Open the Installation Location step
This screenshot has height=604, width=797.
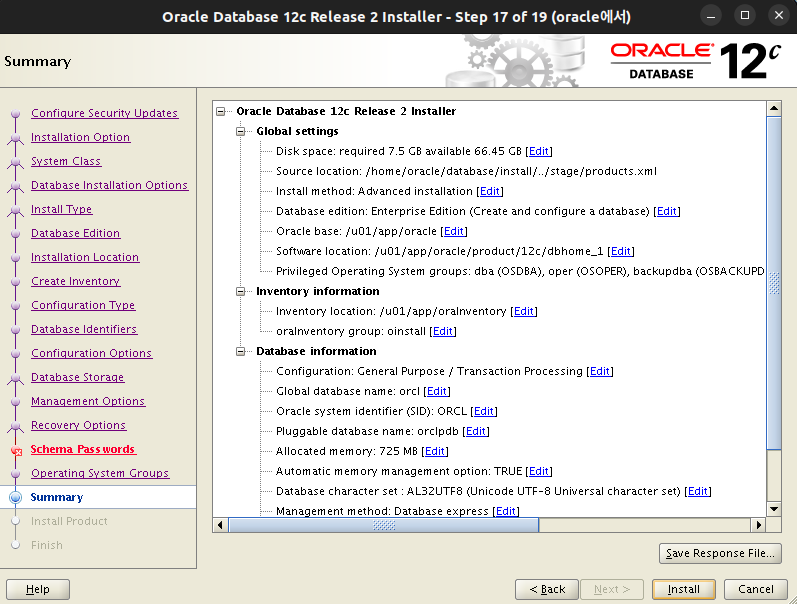pos(85,257)
